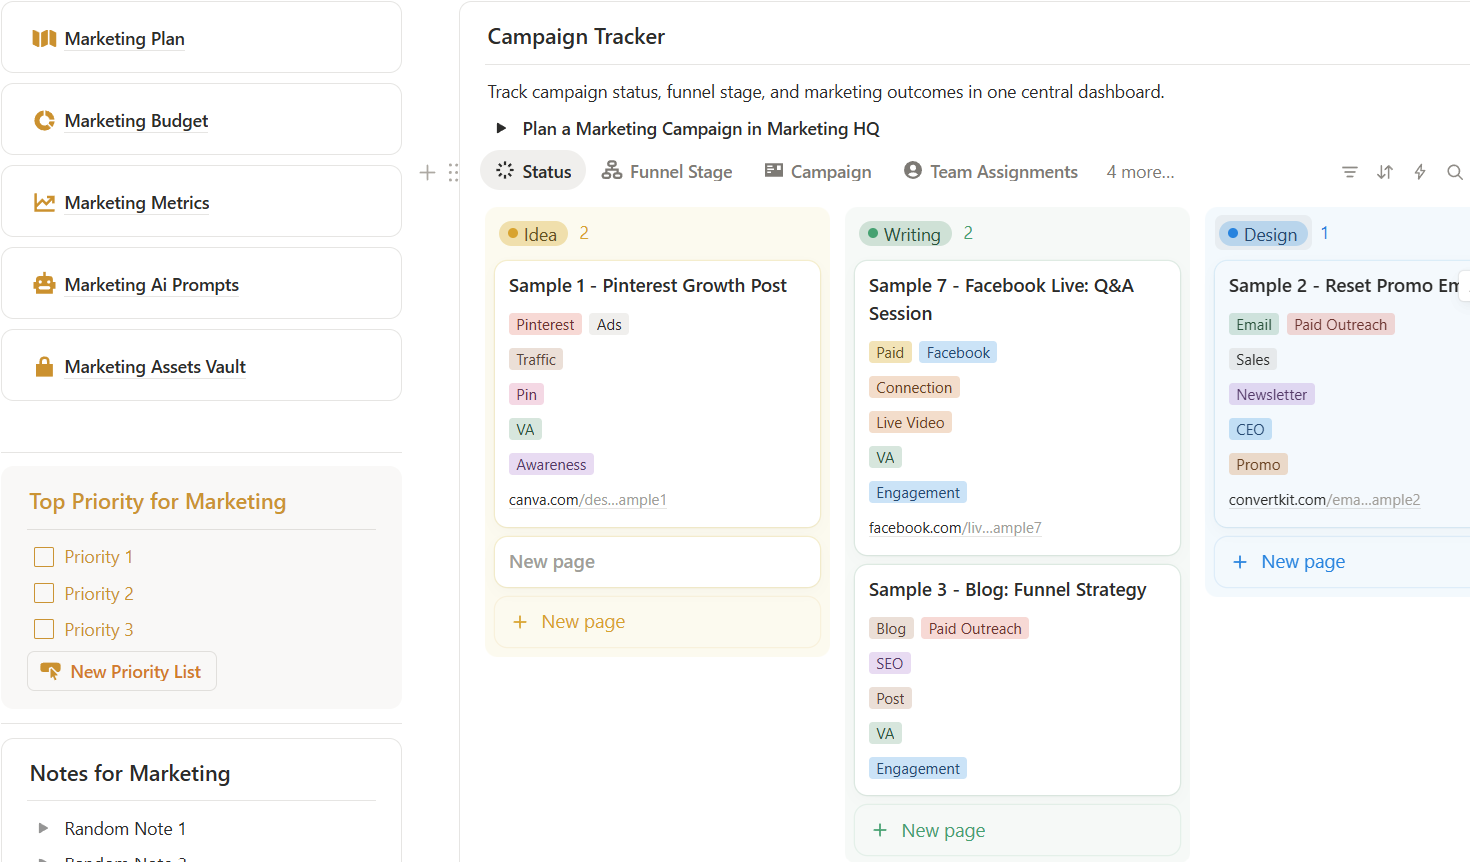Select the Team Assignments tab

[990, 172]
